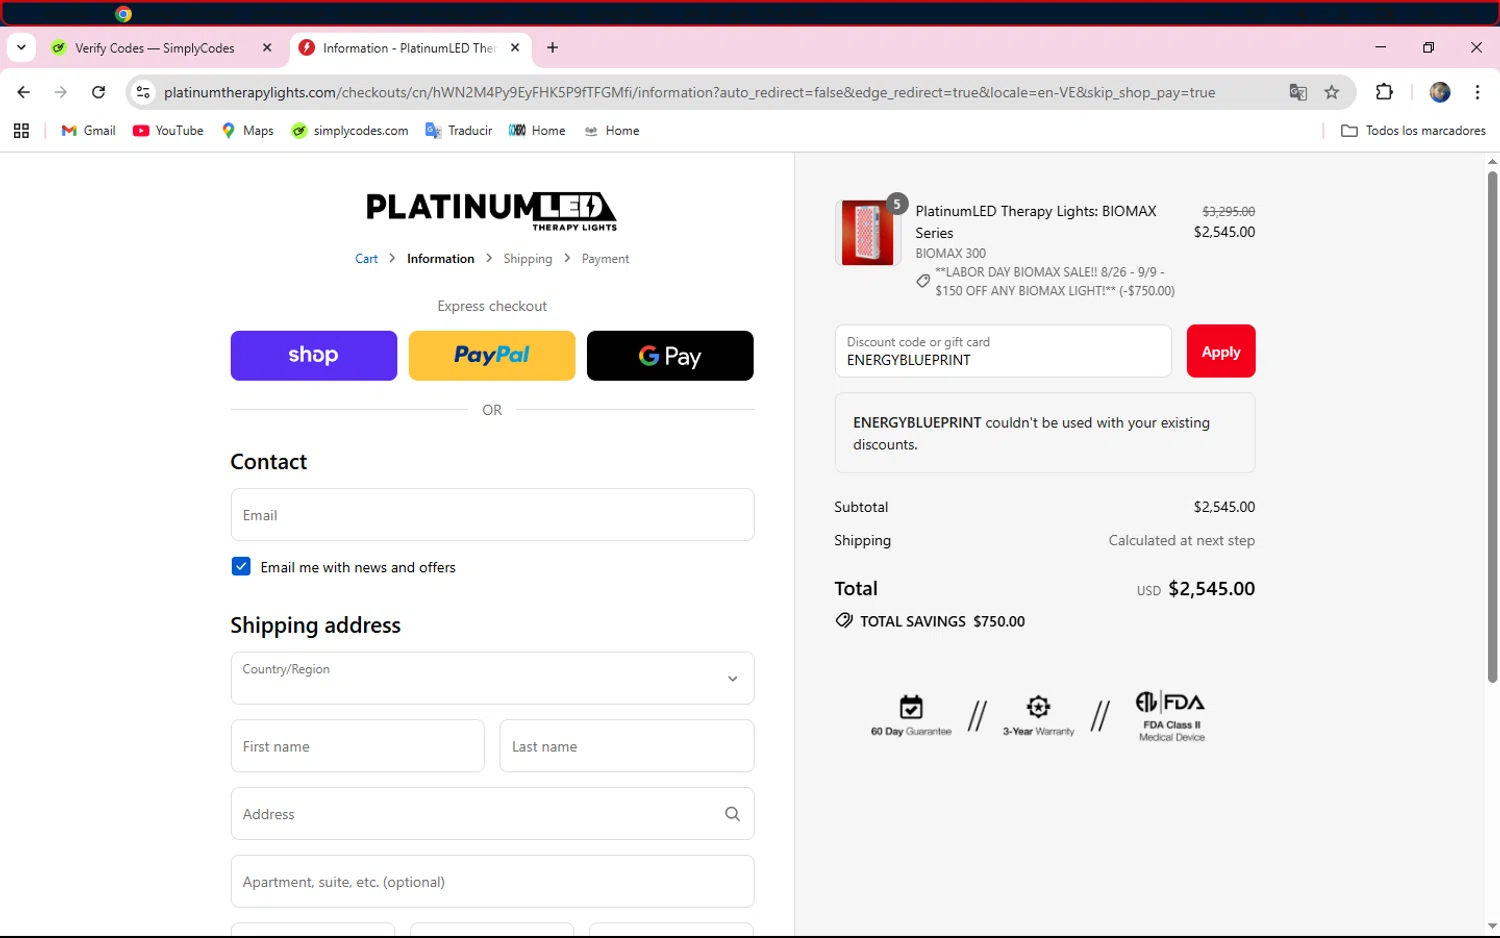
Task: Pay with the PayPal button
Action: click(492, 356)
